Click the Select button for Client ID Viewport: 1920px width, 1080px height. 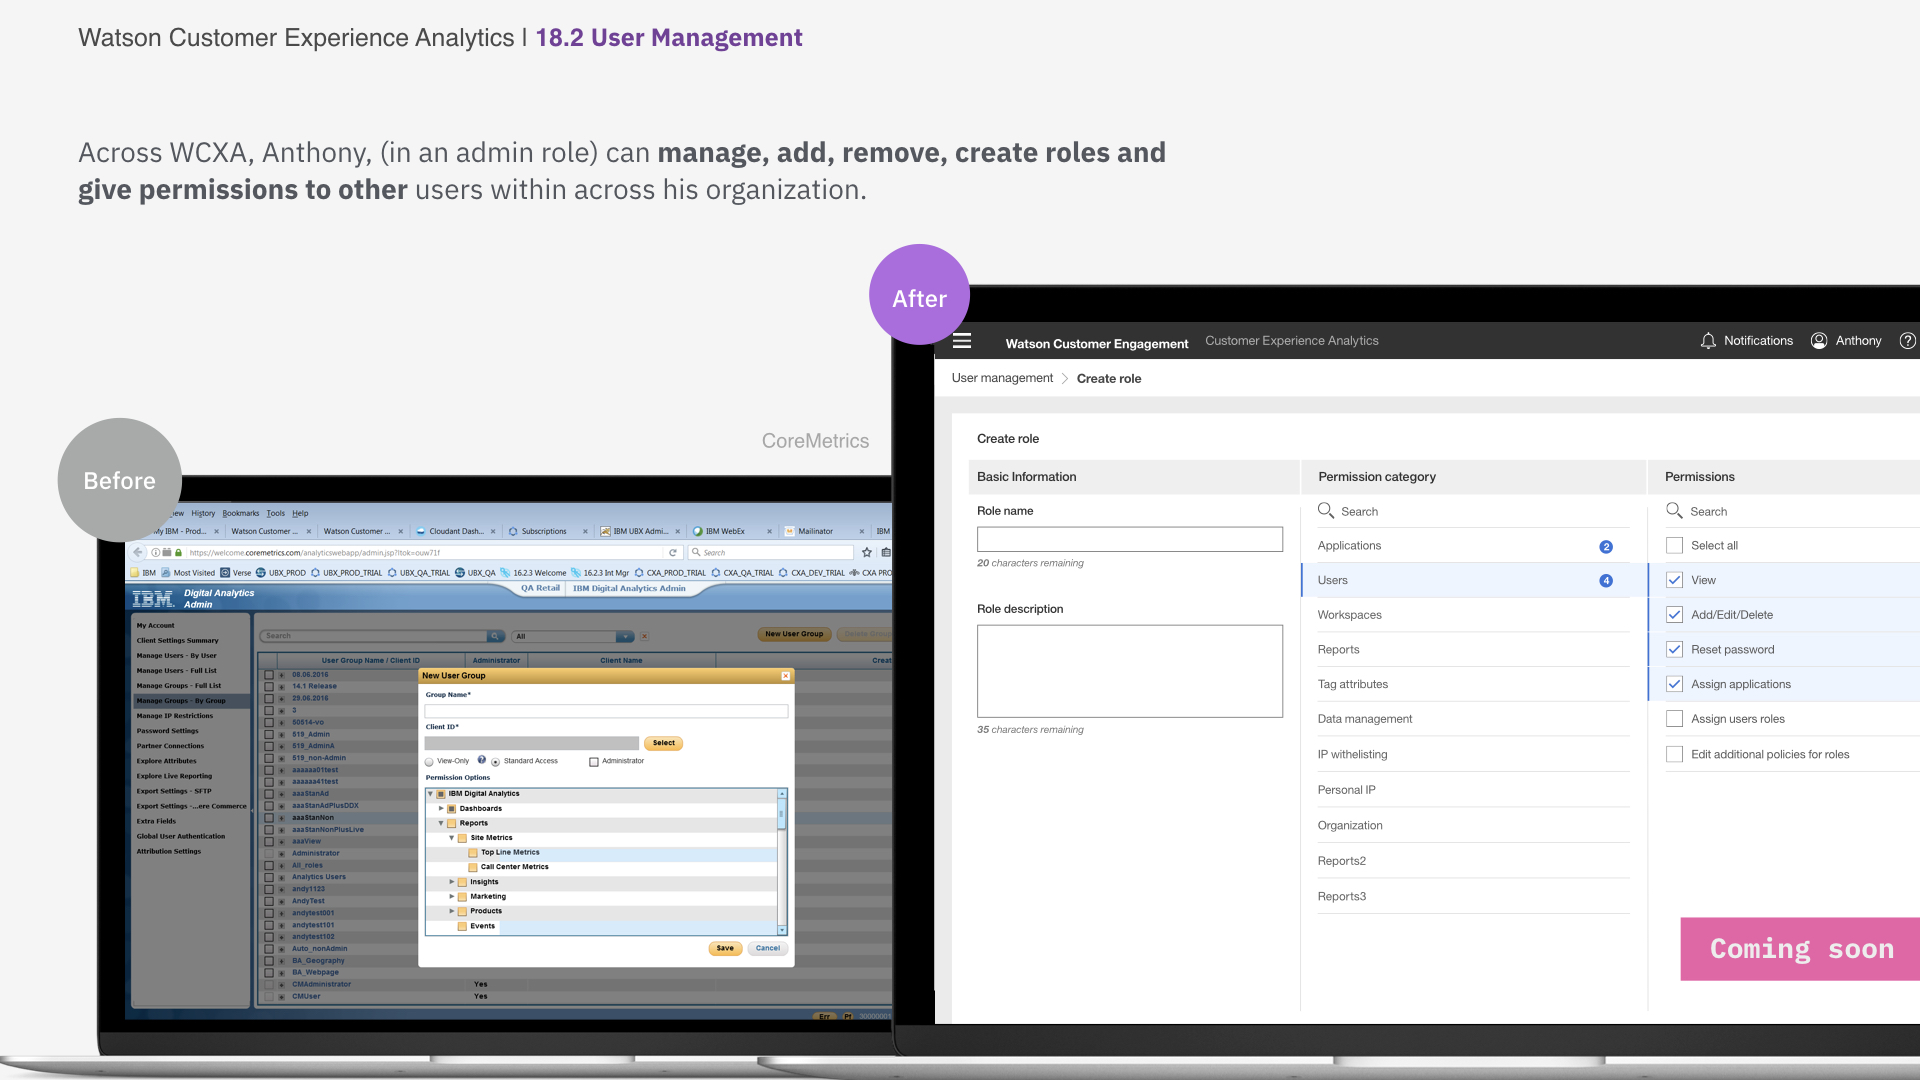tap(664, 743)
